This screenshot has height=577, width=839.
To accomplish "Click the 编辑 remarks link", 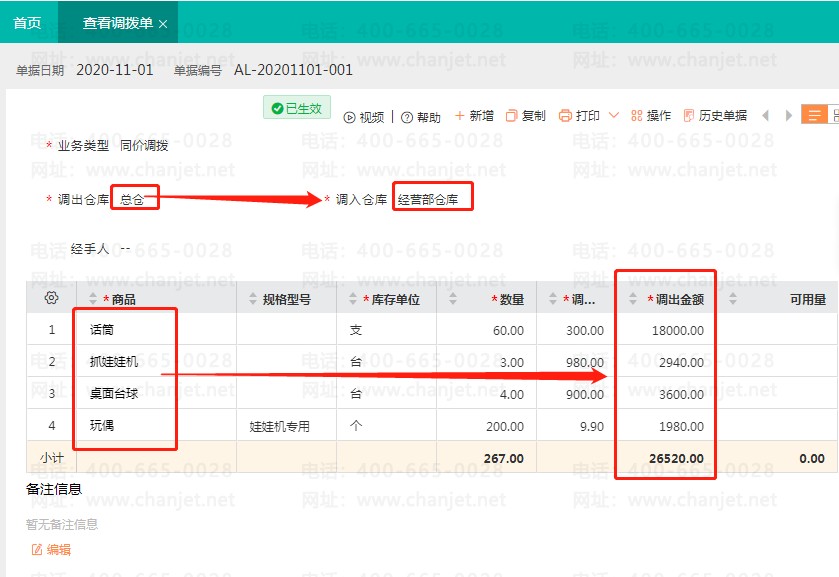I will [51, 550].
